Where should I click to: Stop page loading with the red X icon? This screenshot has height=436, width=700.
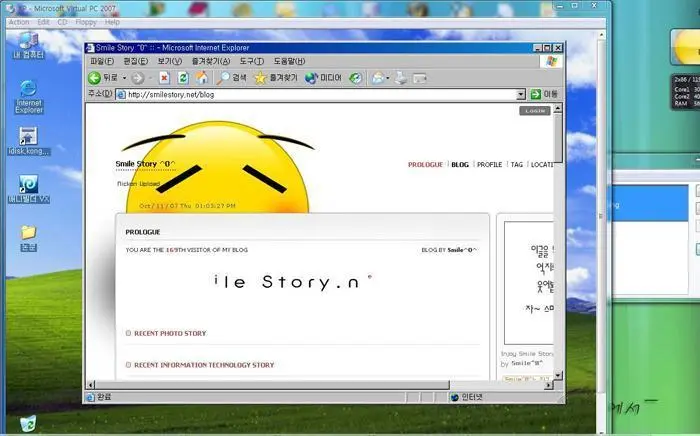pos(164,78)
